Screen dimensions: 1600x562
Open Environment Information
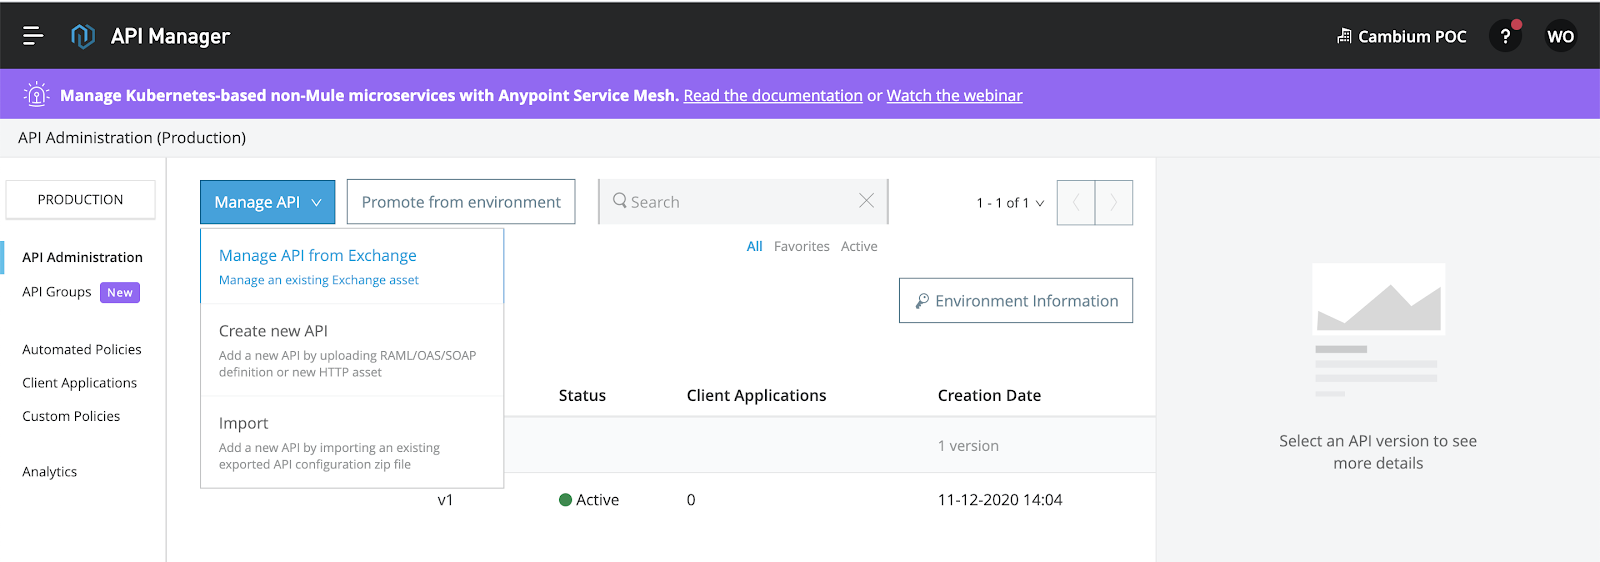[x=1015, y=301]
